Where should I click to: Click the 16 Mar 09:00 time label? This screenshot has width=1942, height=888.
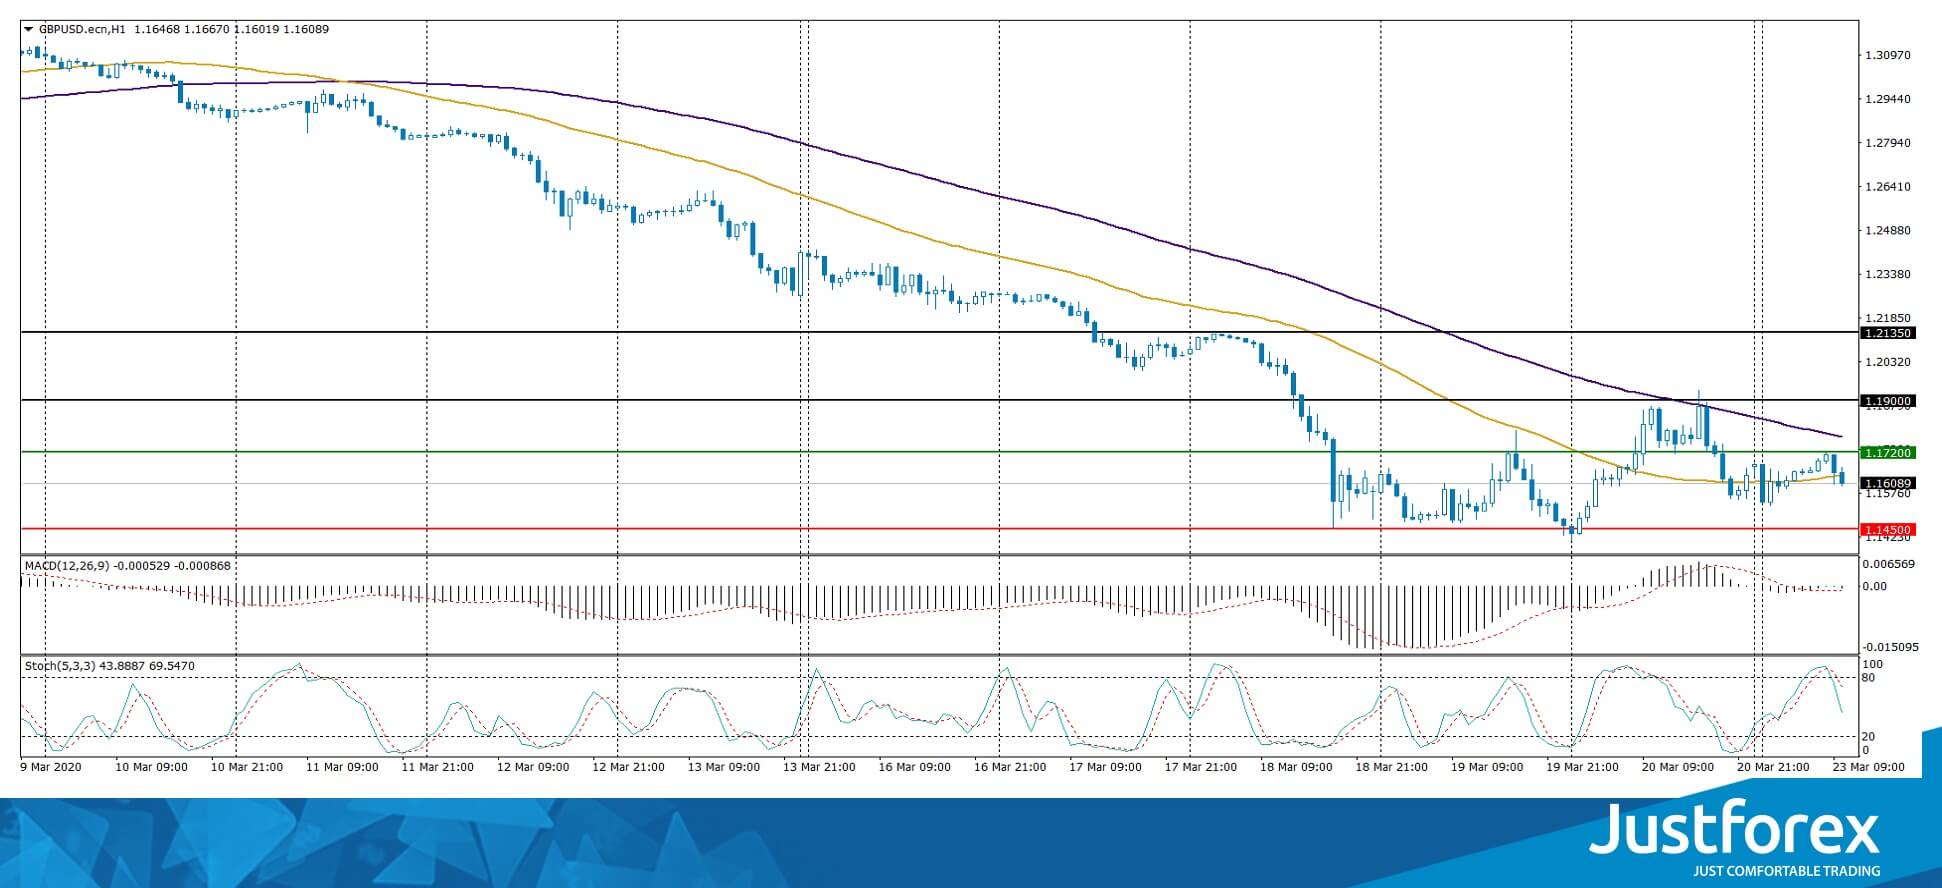click(915, 767)
